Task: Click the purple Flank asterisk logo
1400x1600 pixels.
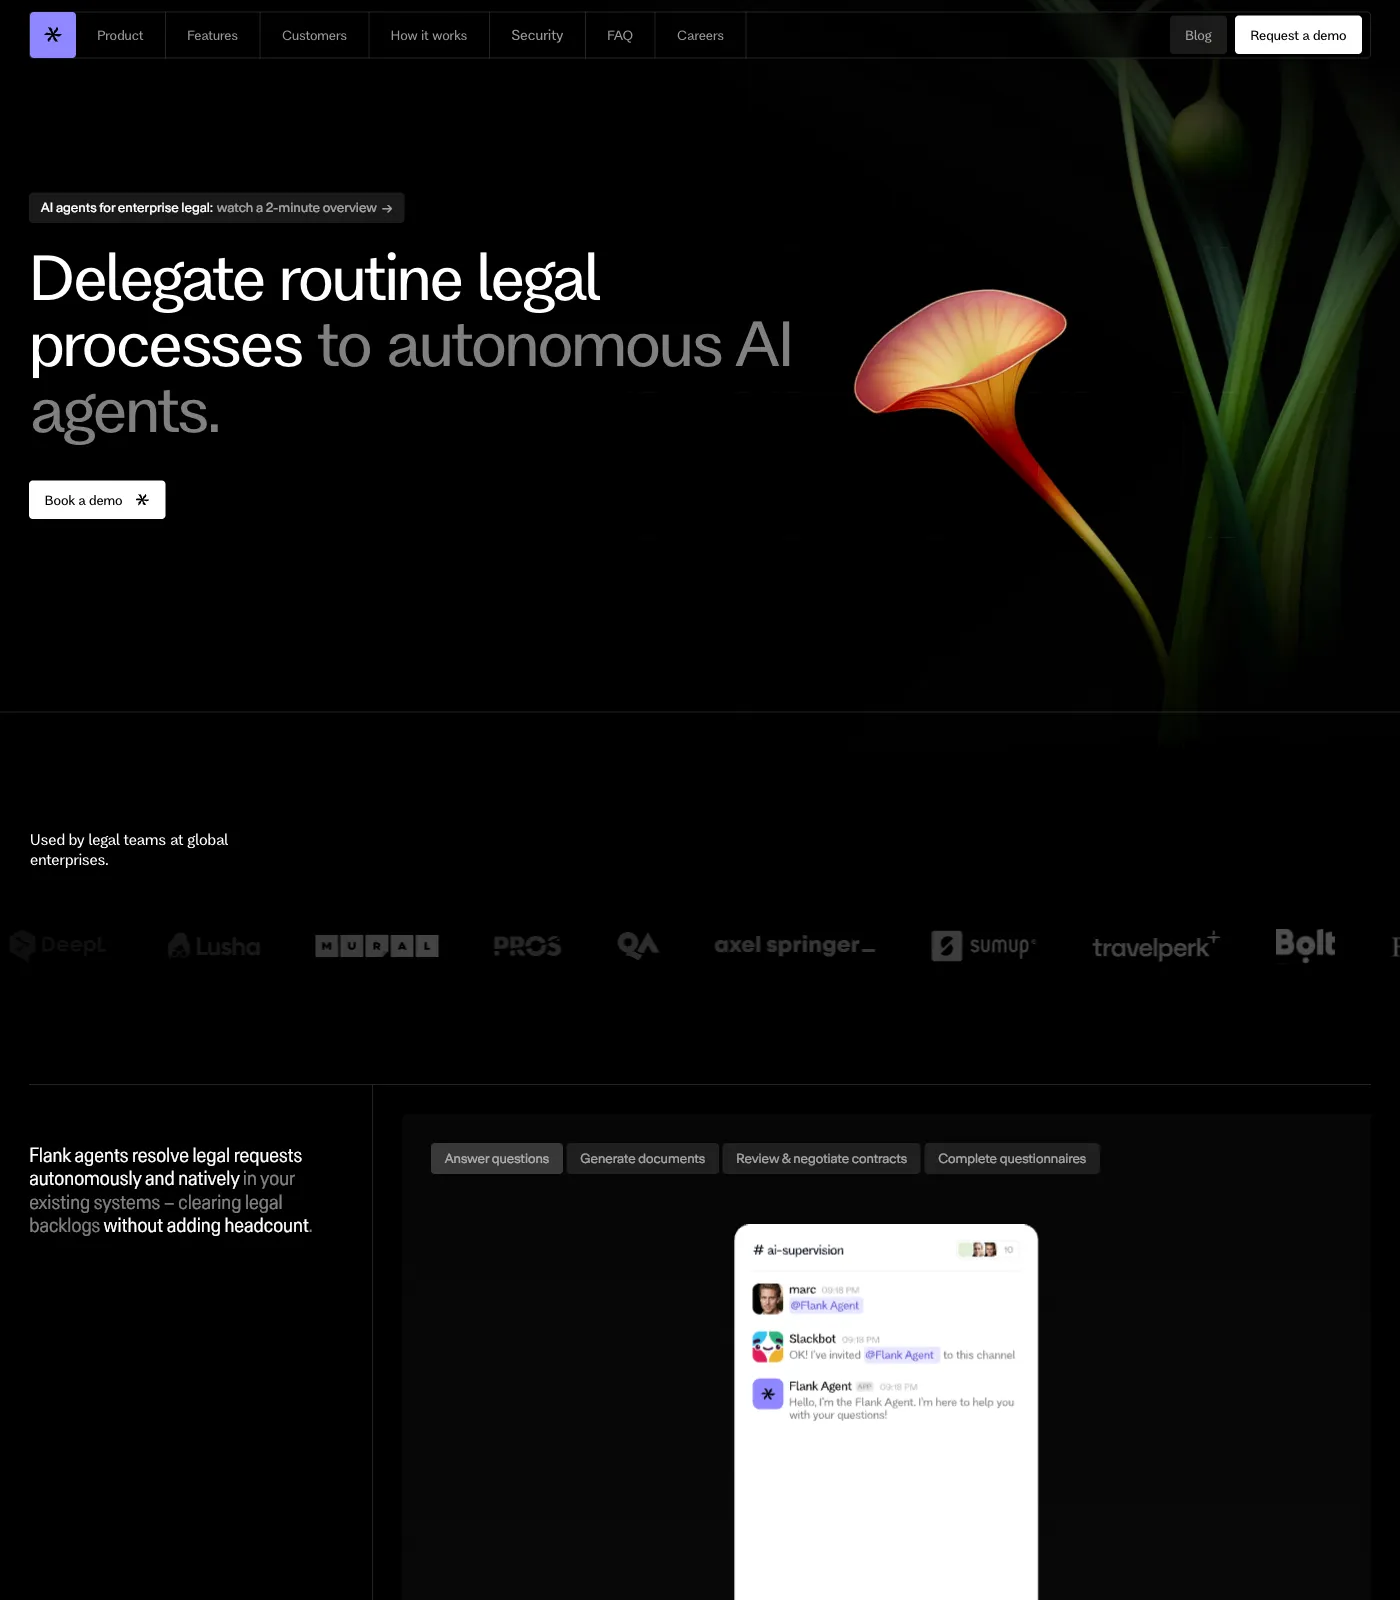Action: (x=53, y=35)
